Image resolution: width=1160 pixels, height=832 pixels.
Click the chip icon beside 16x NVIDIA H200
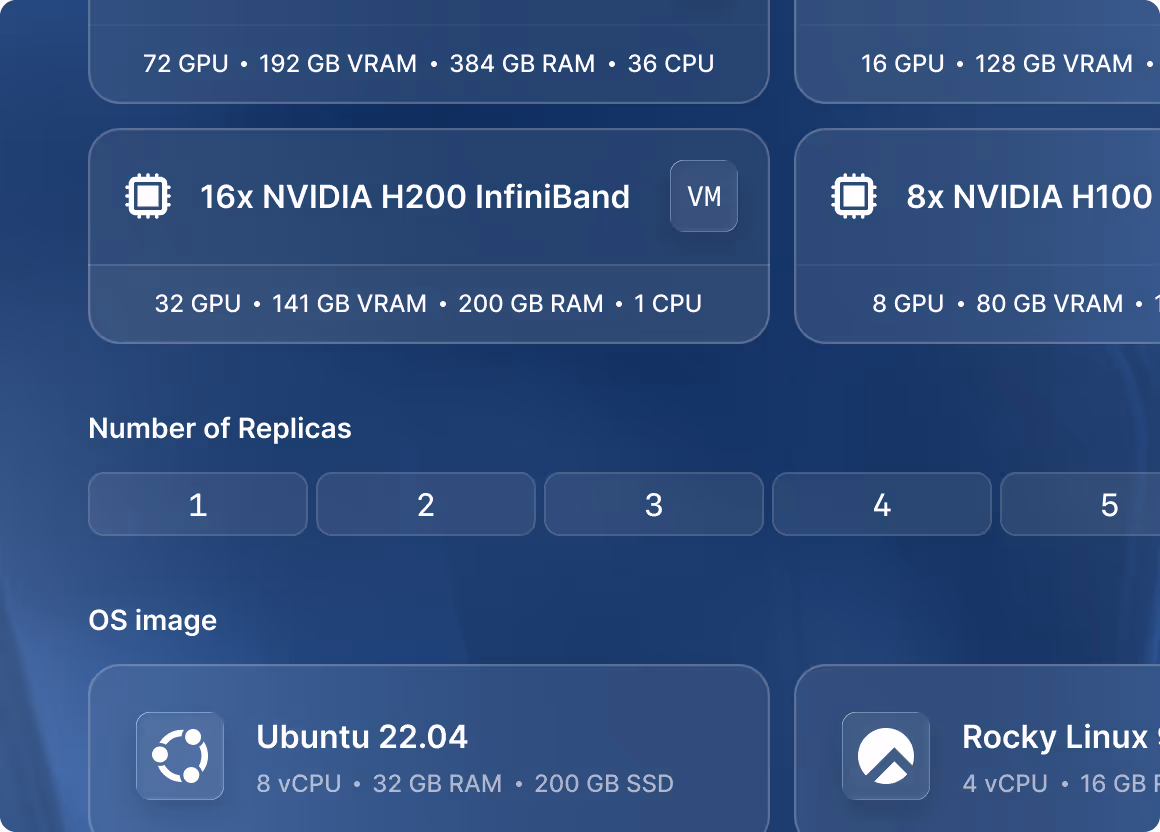pos(148,196)
